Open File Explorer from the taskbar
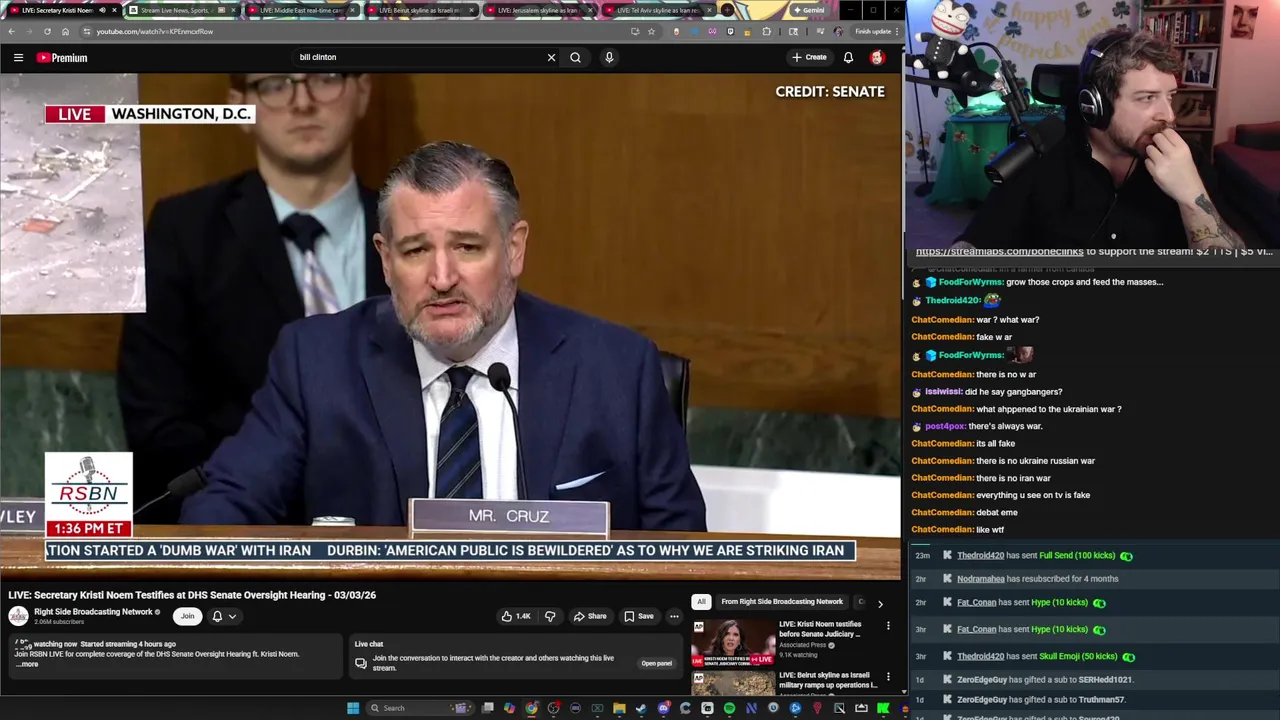The height and width of the screenshot is (720, 1280). tap(619, 708)
